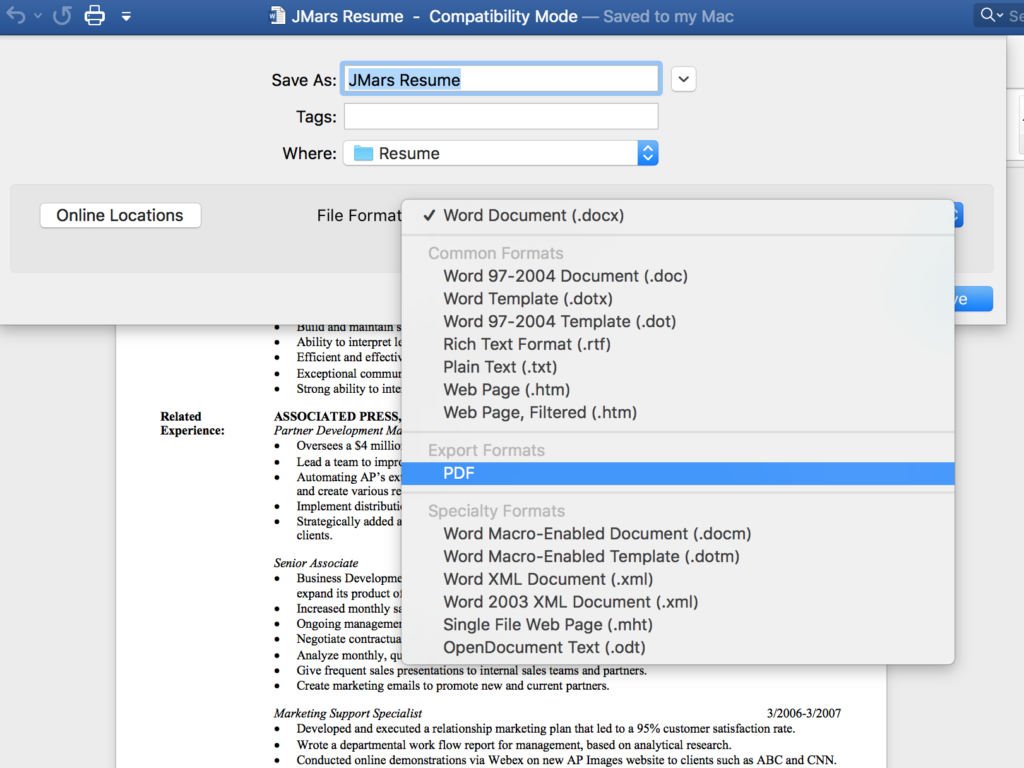Expand the save dialog with chevron button

point(683,80)
